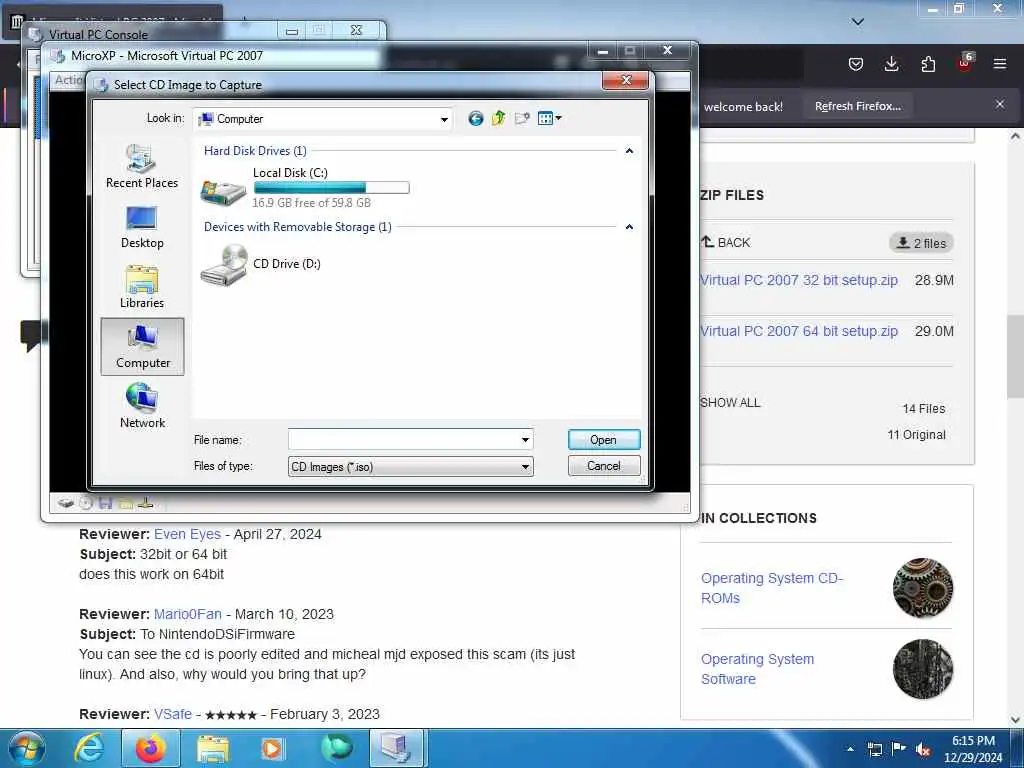Open Operating System Software collection link
The height and width of the screenshot is (768, 1024).
click(758, 669)
